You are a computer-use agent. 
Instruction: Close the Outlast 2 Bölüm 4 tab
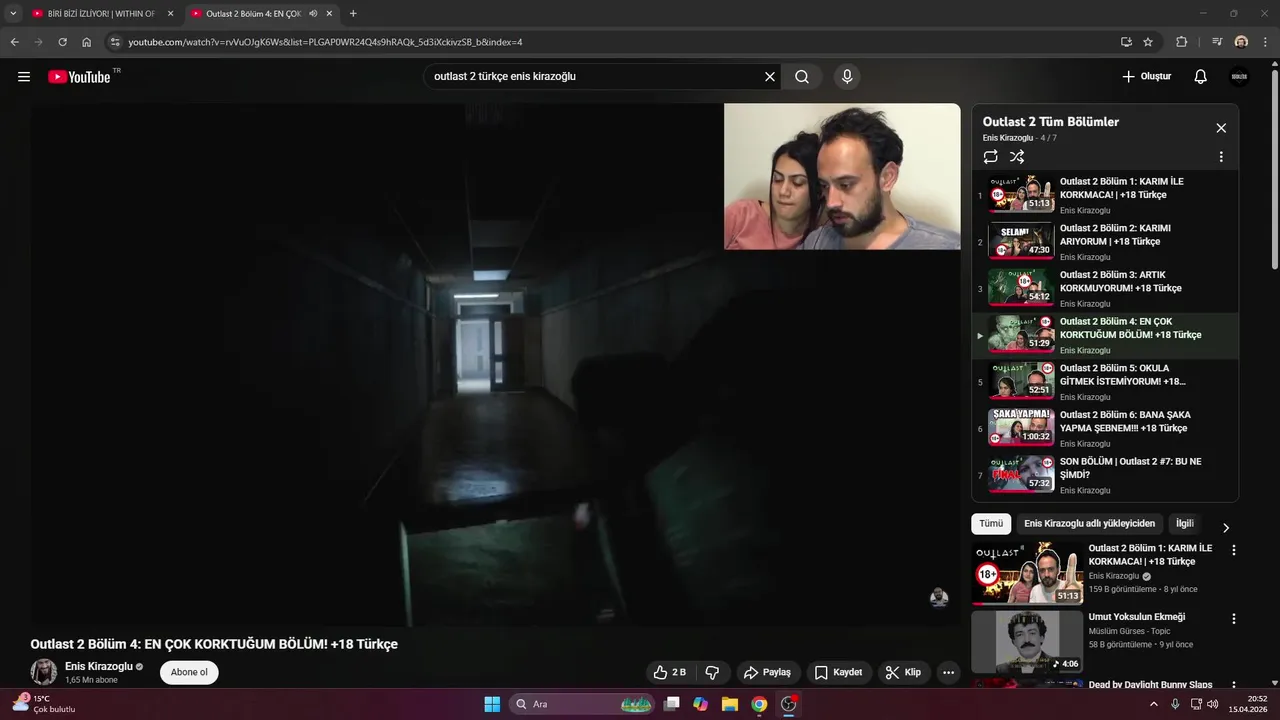coord(329,14)
